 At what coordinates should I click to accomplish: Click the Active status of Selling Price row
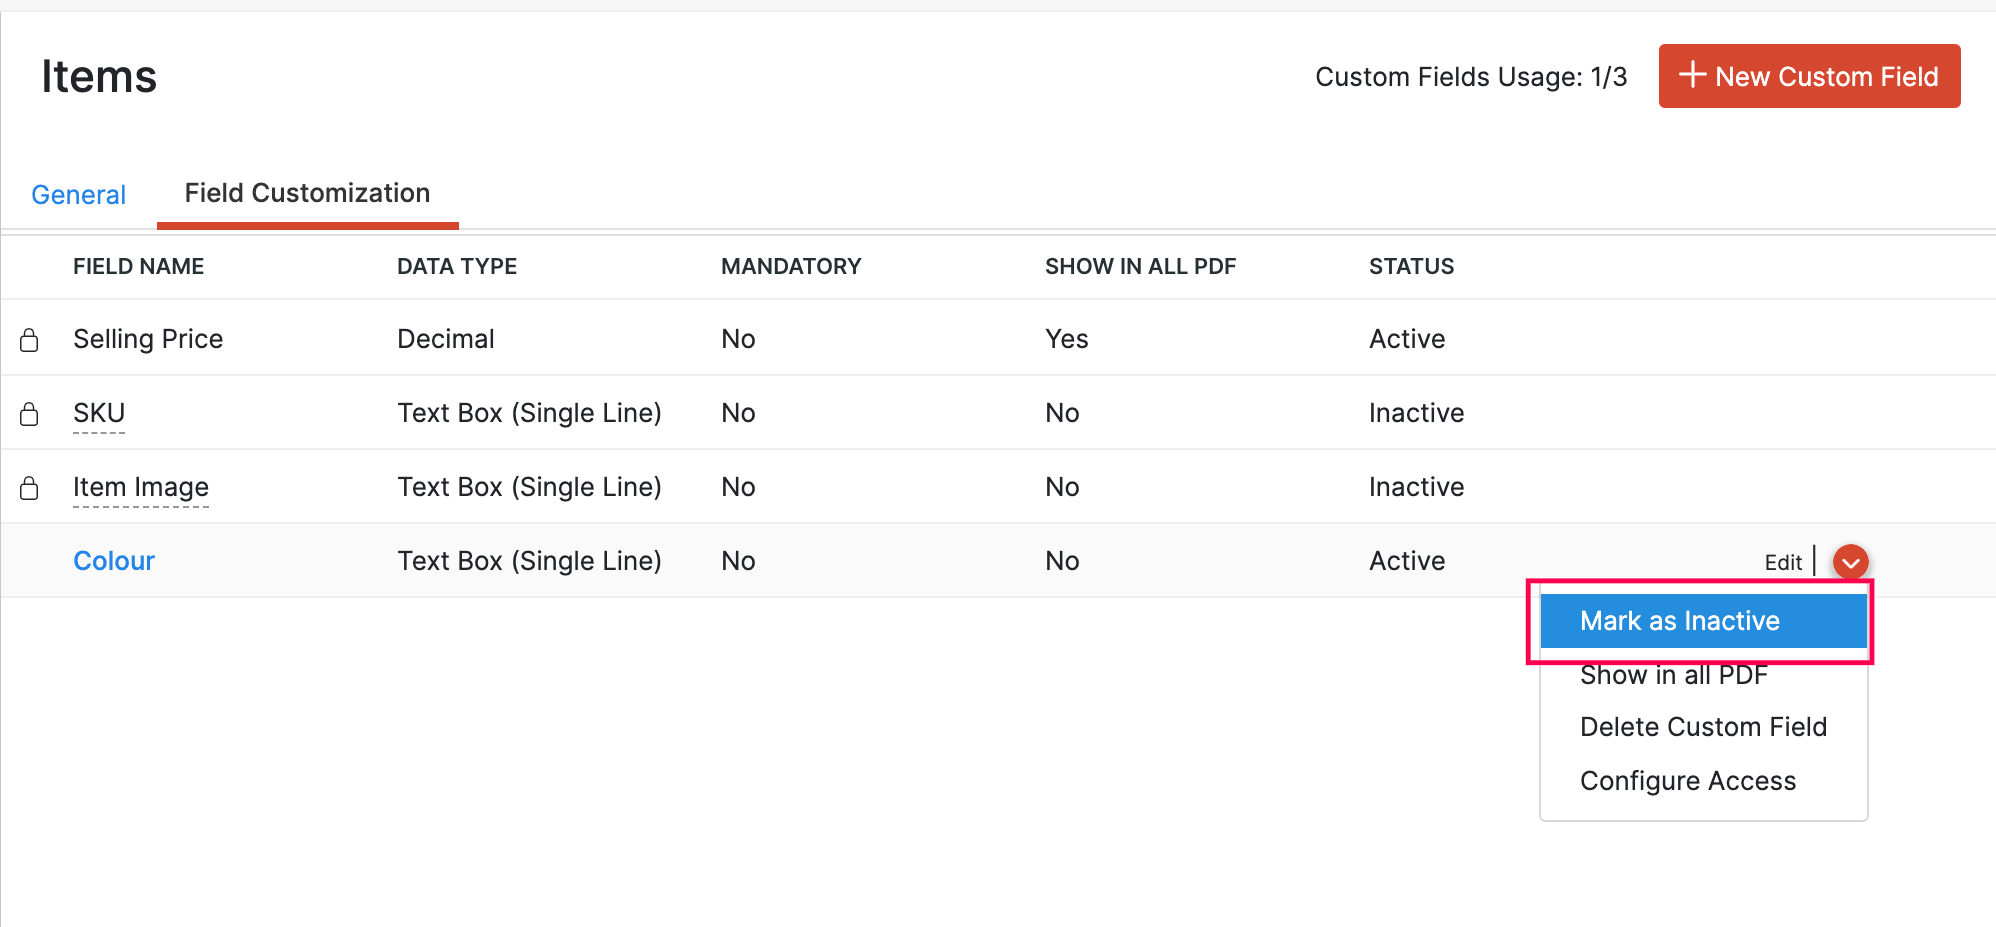coord(1407,339)
